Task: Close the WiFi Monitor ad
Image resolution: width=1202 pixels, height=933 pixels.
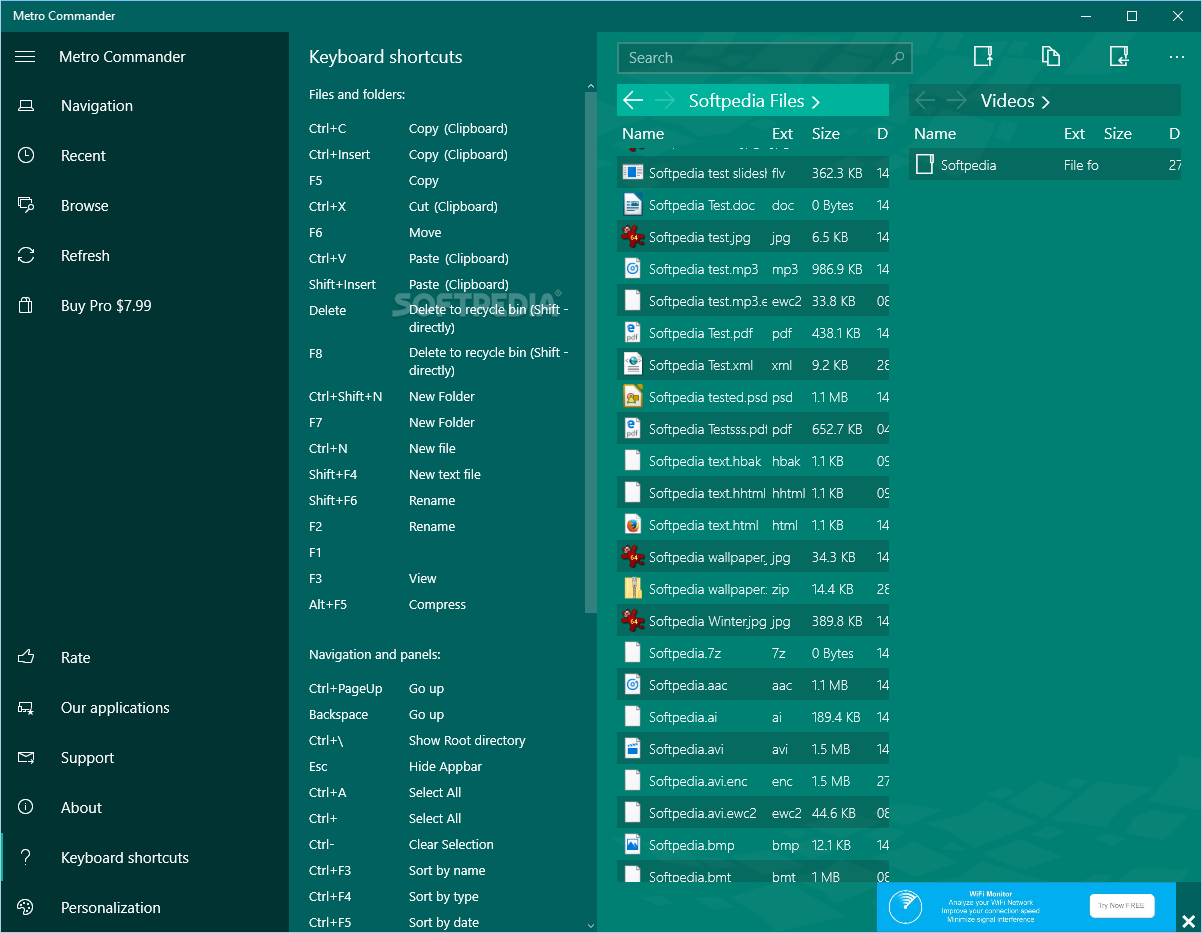Action: tap(1188, 921)
